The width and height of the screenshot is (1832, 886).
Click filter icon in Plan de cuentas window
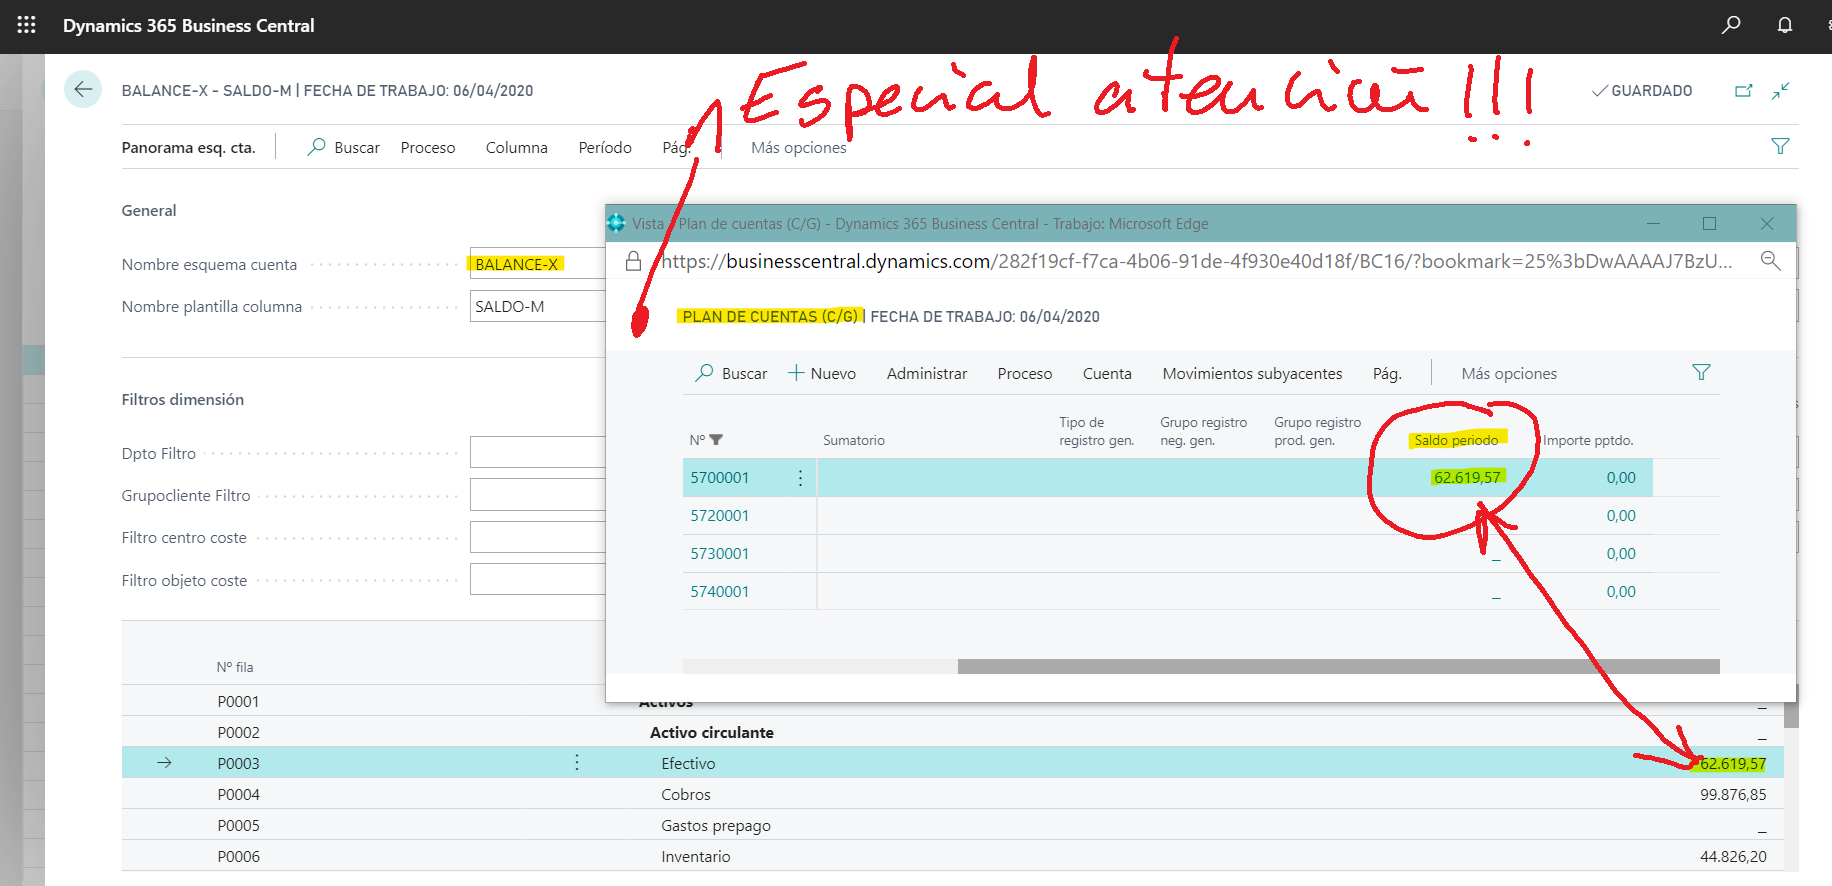1701,372
